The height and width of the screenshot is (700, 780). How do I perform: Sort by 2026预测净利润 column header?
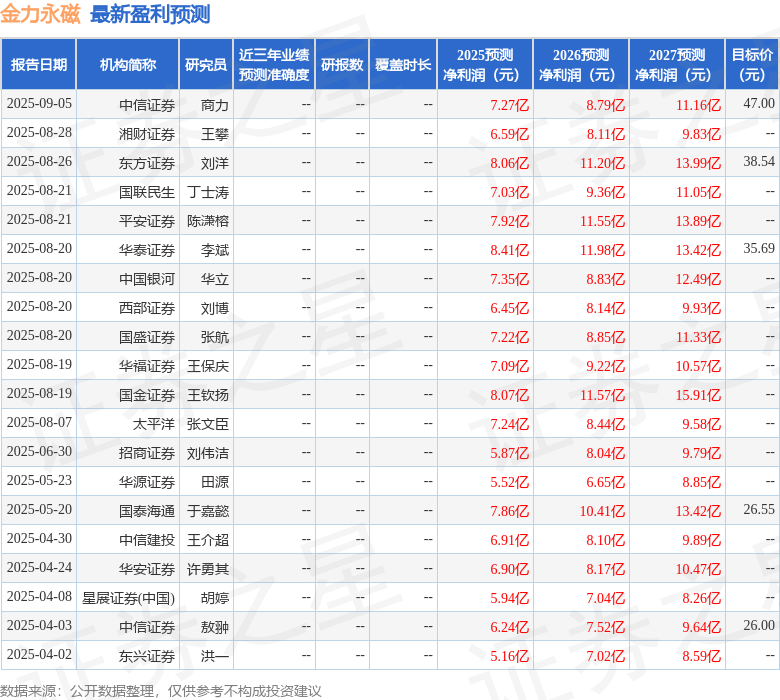(x=581, y=65)
